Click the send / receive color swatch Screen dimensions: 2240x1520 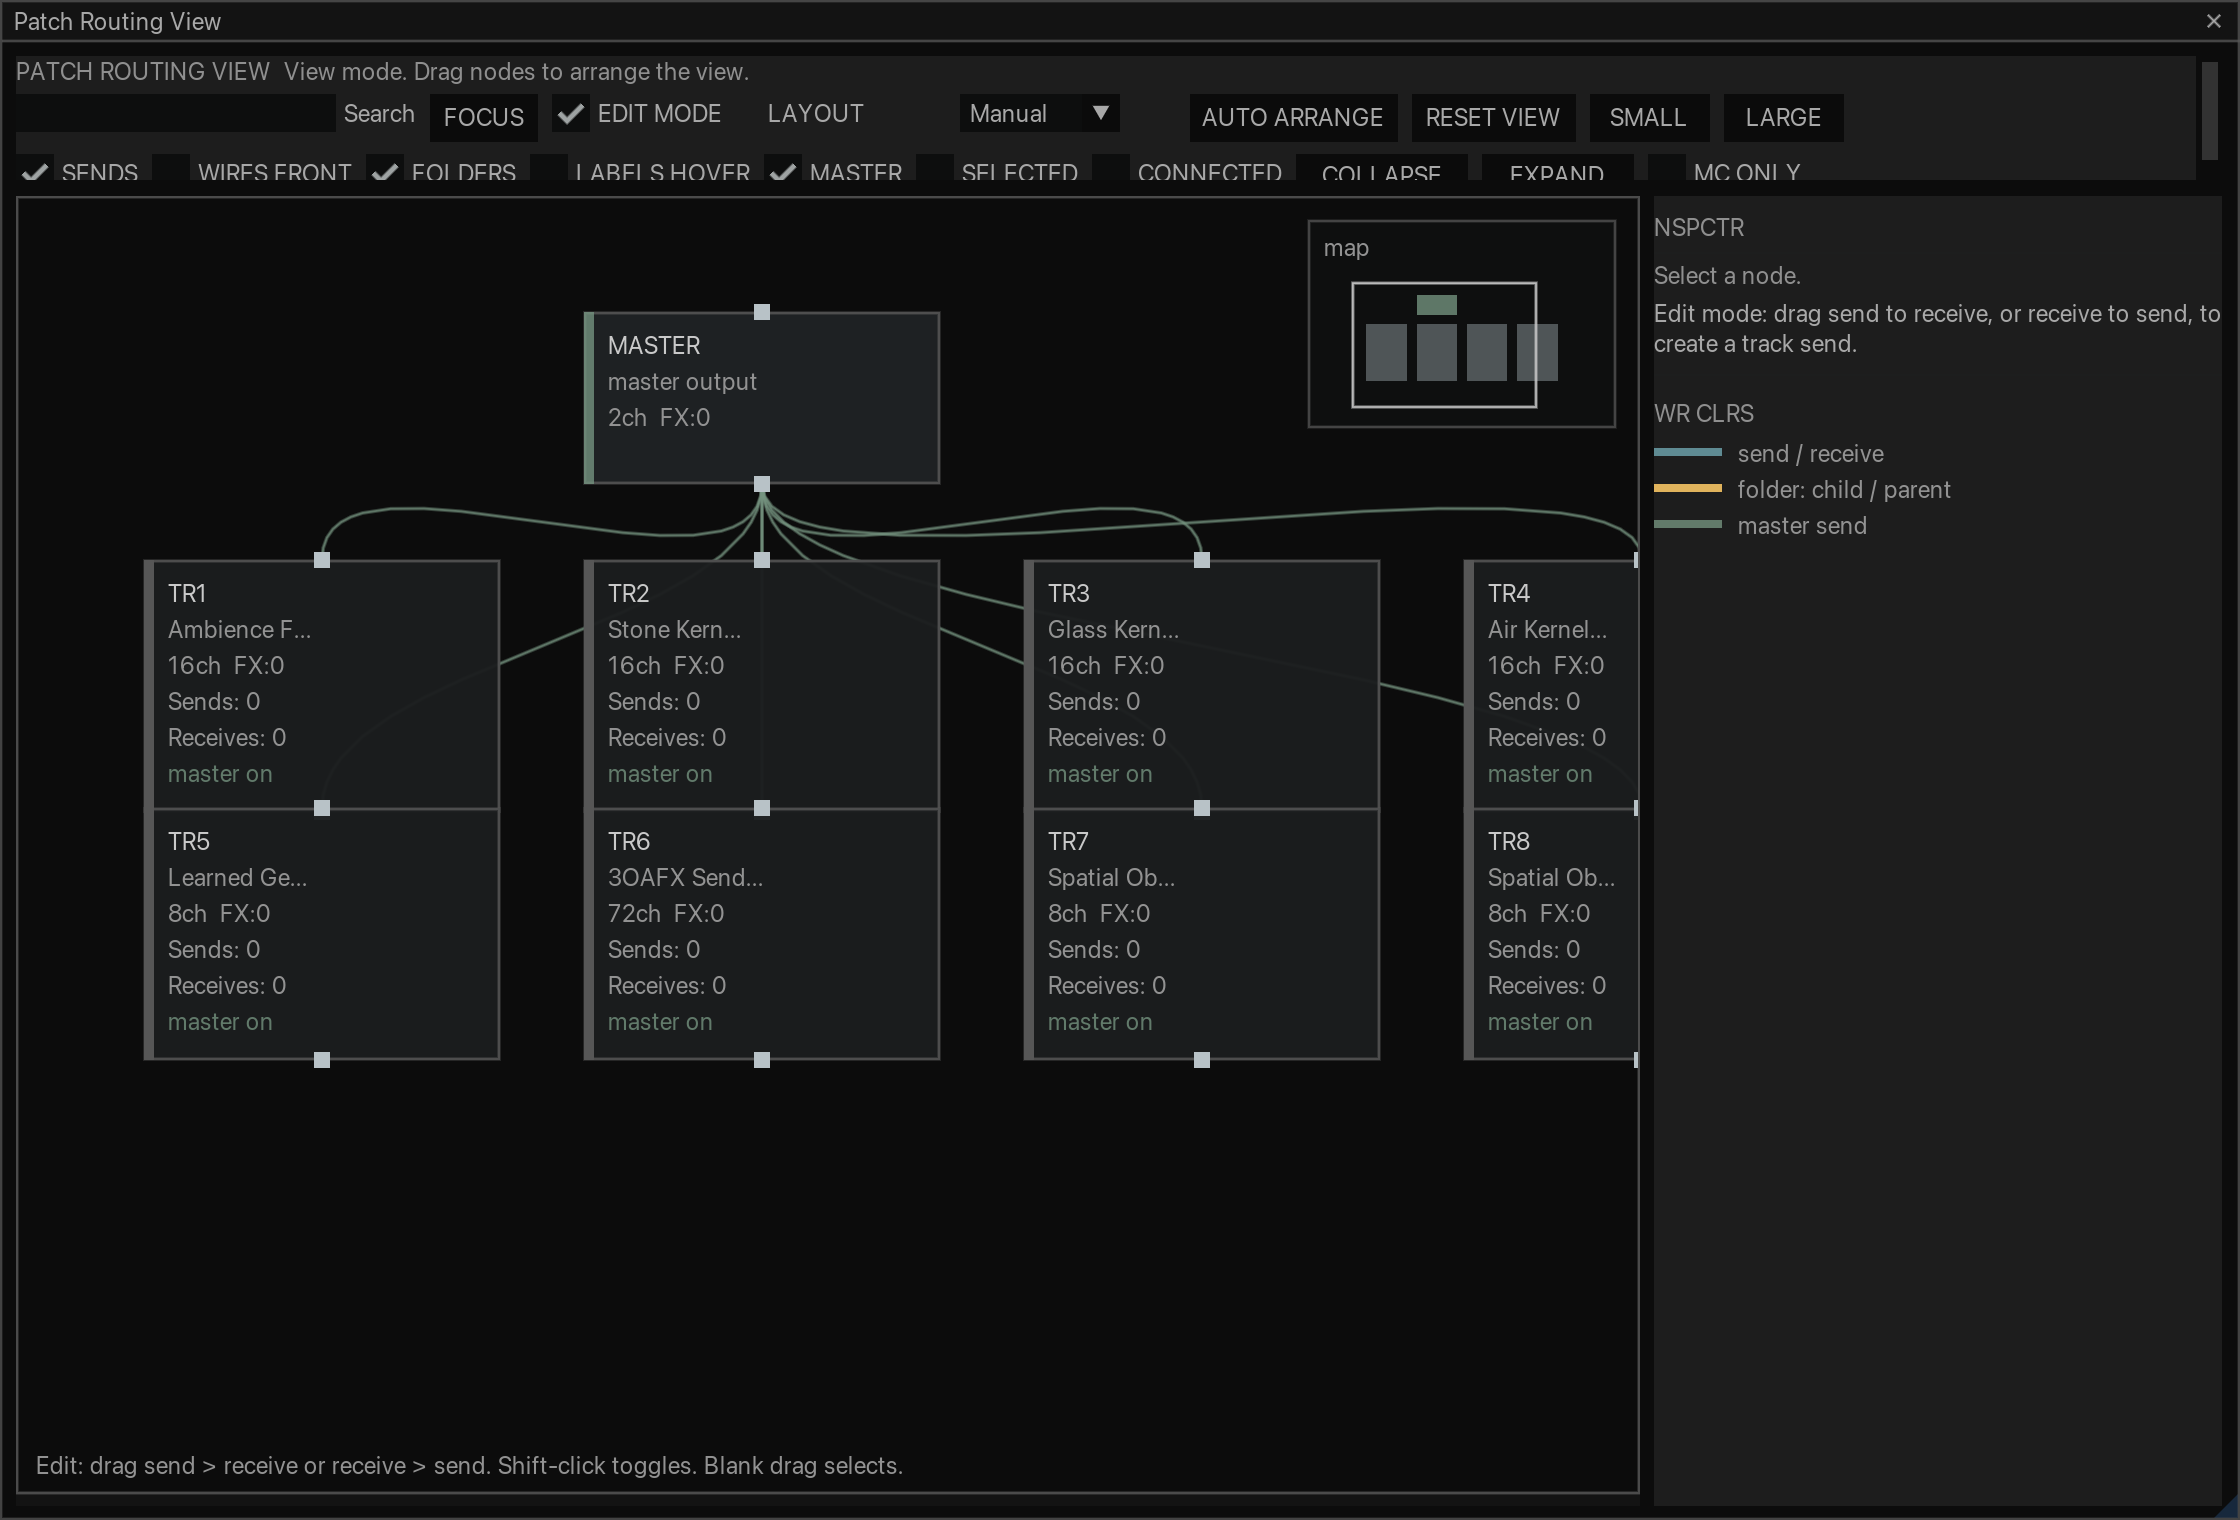coord(1688,453)
